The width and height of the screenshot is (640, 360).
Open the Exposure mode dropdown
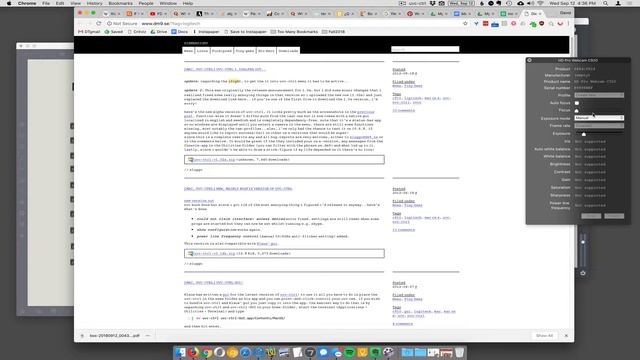[599, 118]
